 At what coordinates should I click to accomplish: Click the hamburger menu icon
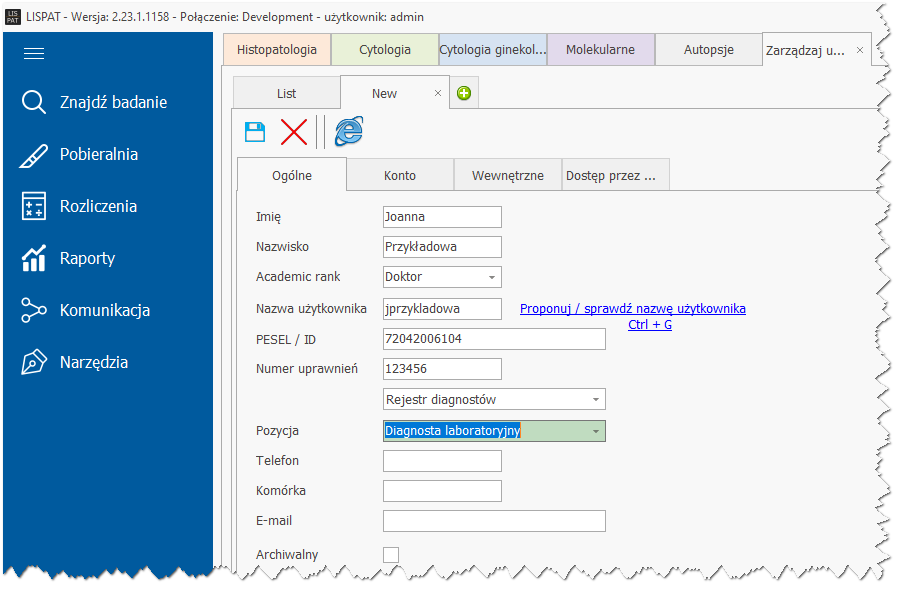point(34,54)
